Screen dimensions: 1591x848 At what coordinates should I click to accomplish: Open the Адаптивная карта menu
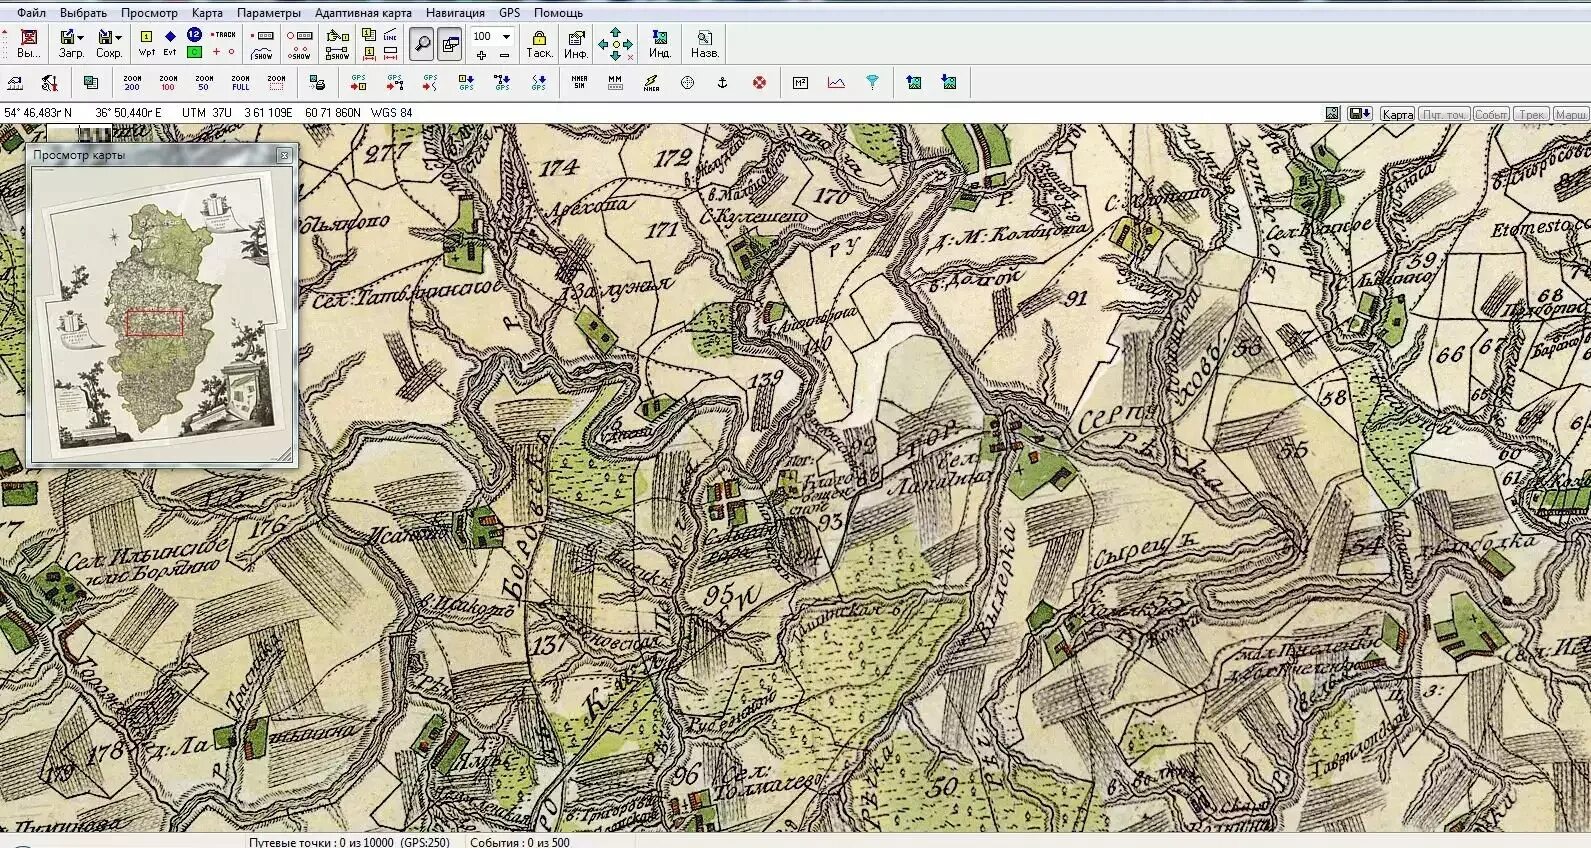coord(363,13)
